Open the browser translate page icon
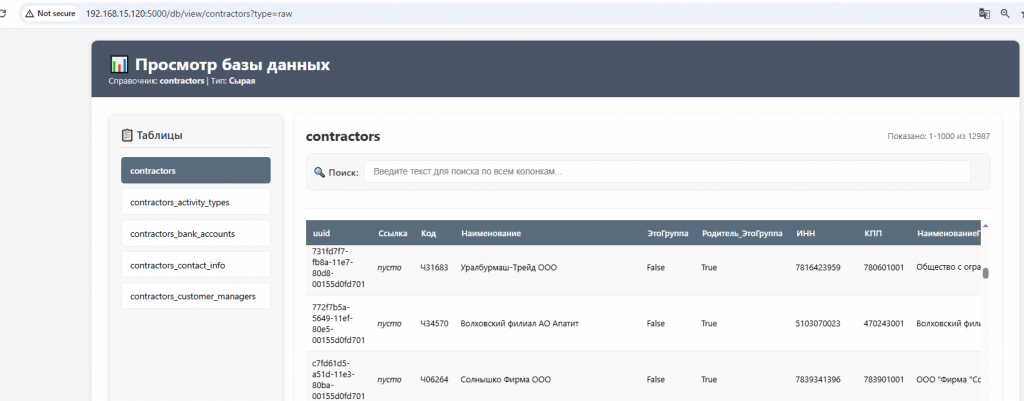 984,14
